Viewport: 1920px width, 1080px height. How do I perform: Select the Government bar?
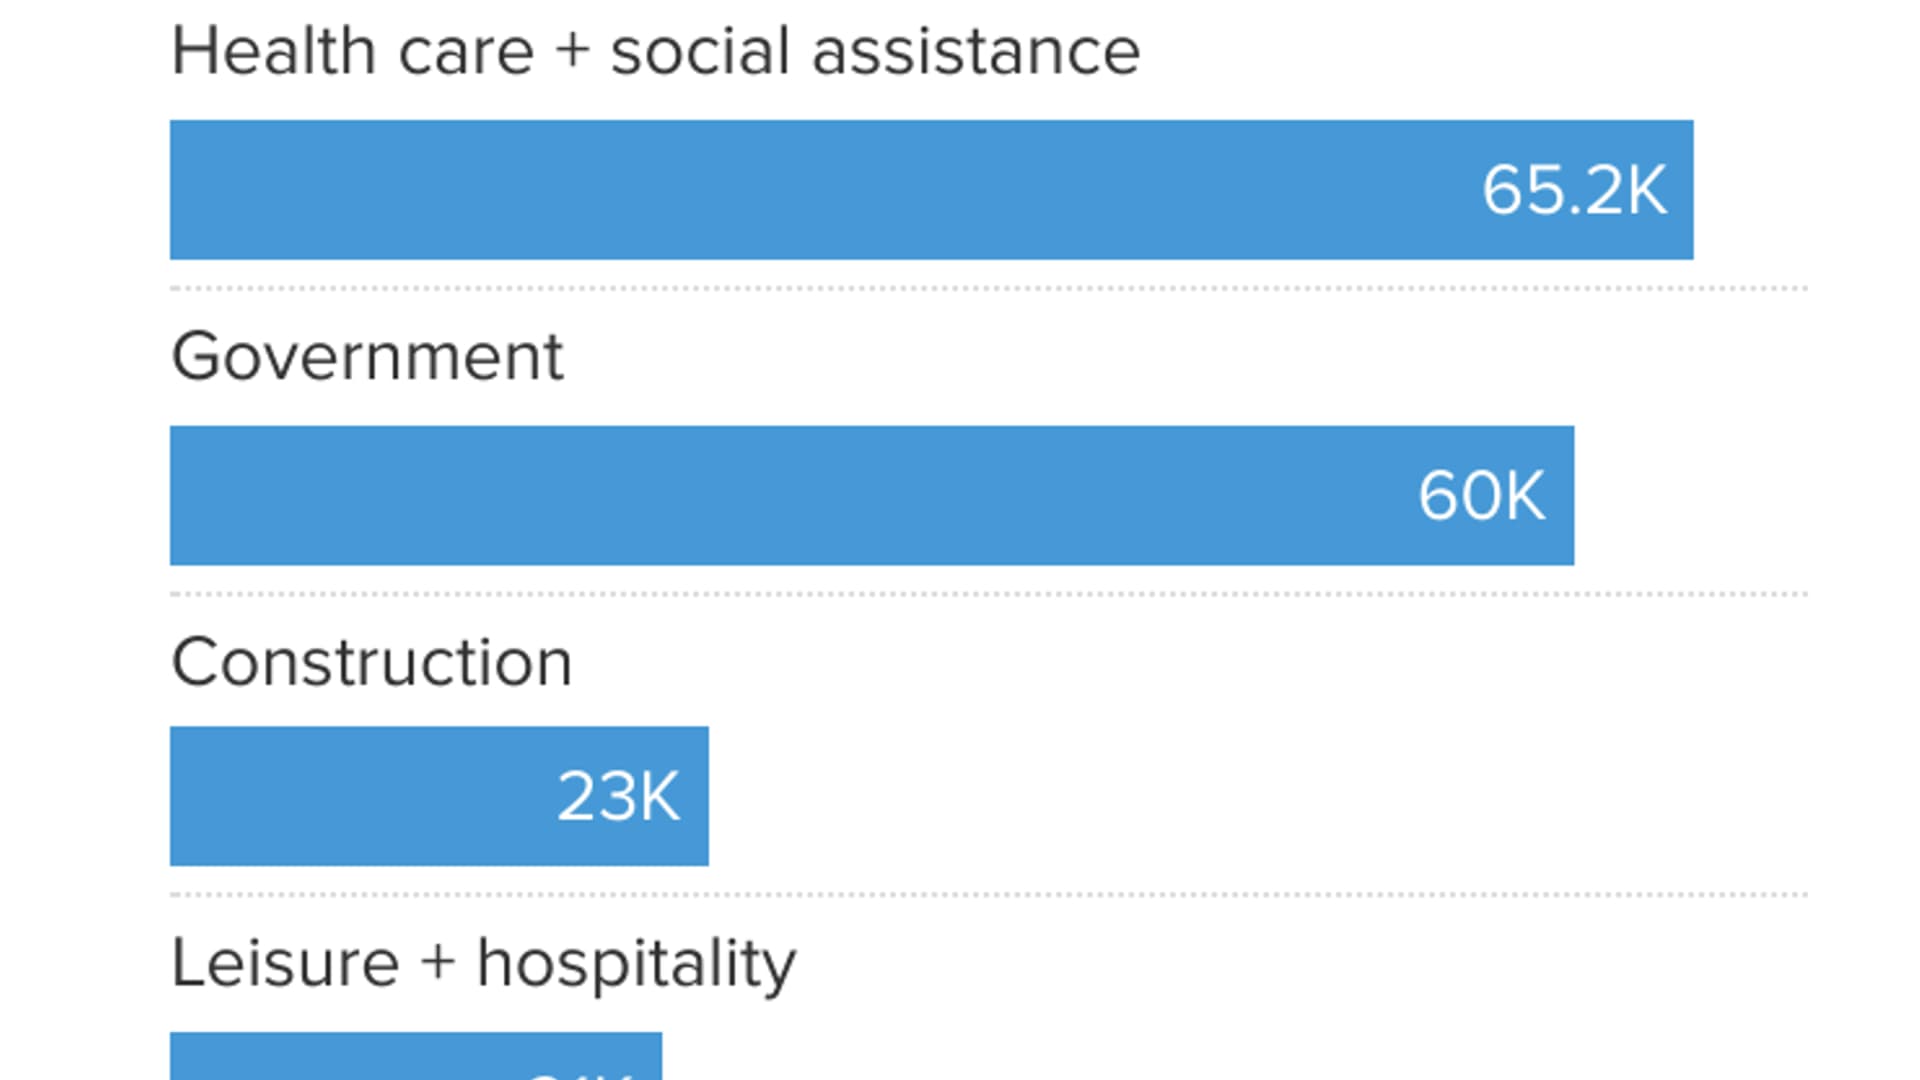(x=780, y=496)
